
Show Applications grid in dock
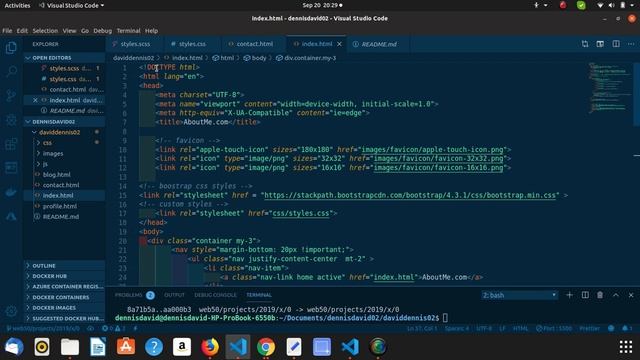coord(625,347)
